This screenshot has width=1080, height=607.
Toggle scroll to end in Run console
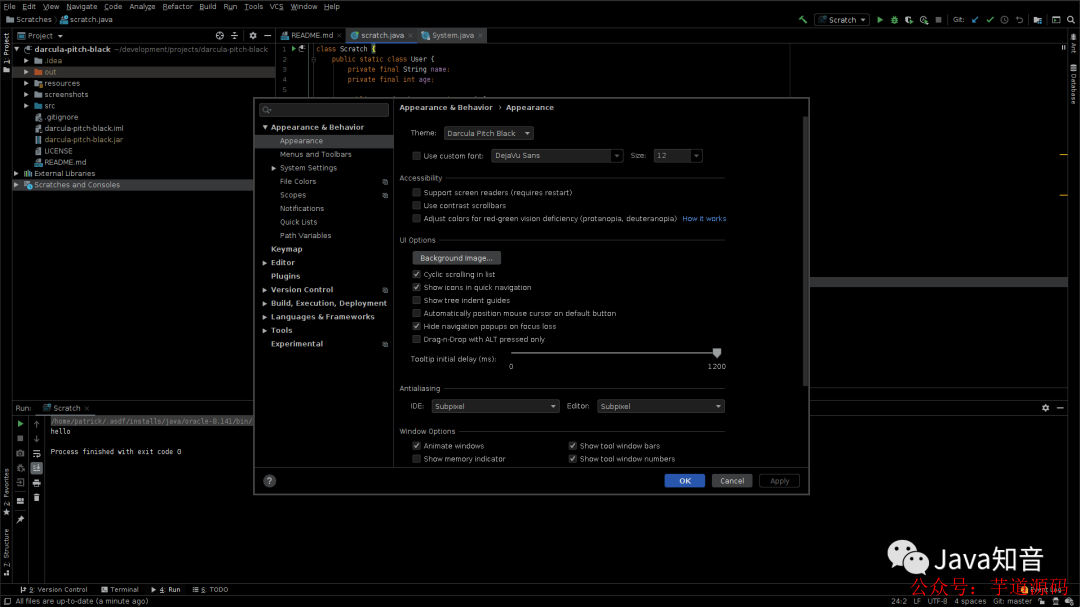37,468
